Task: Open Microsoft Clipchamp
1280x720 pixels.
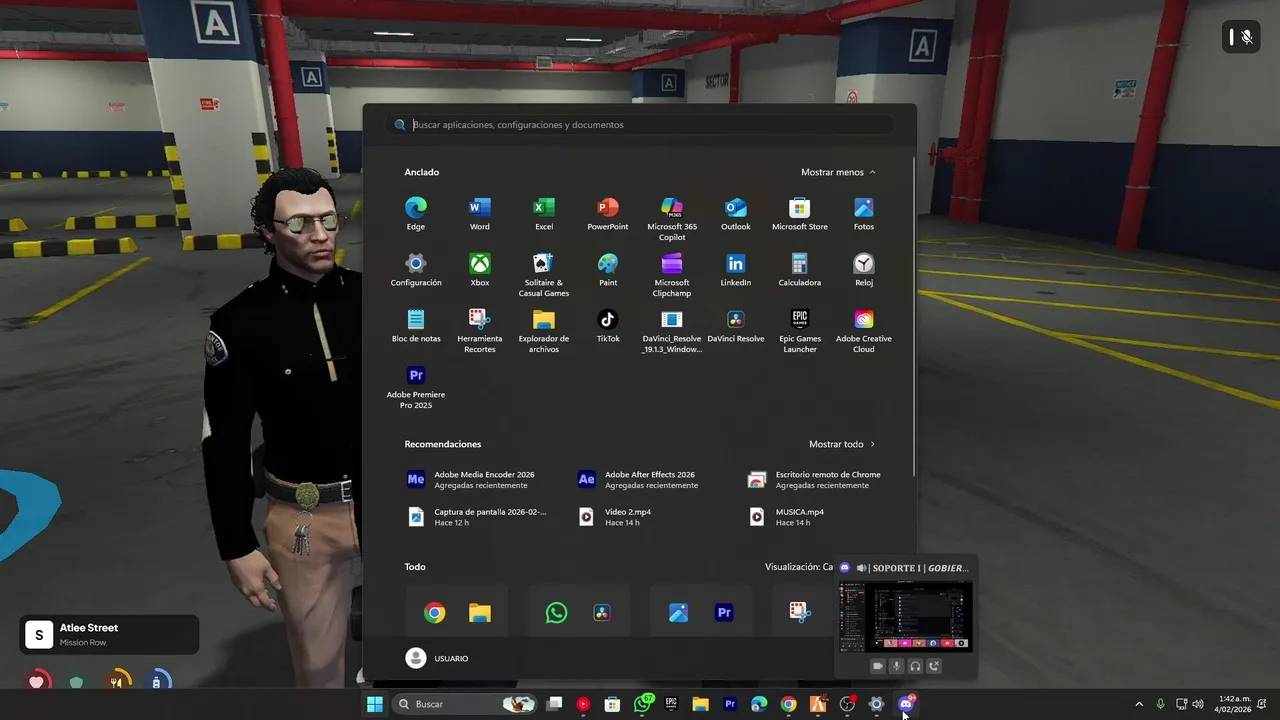Action: 672,274
